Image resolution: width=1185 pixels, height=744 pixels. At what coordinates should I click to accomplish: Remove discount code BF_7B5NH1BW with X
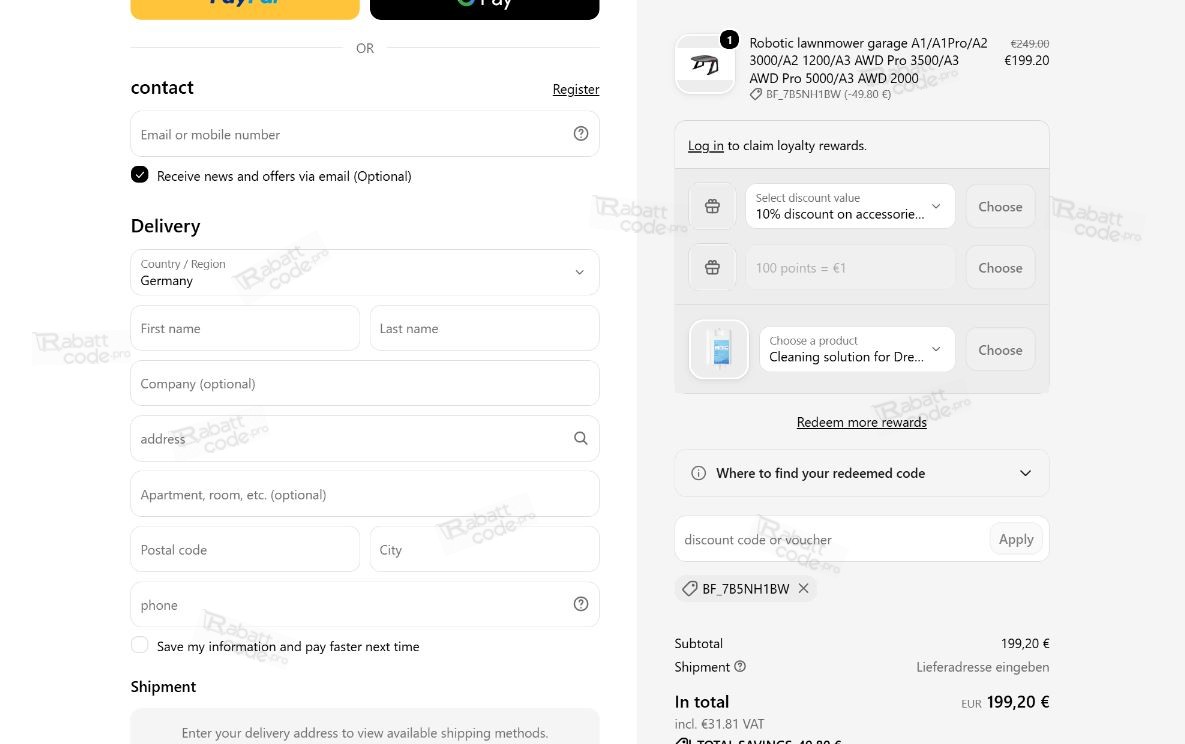click(803, 588)
